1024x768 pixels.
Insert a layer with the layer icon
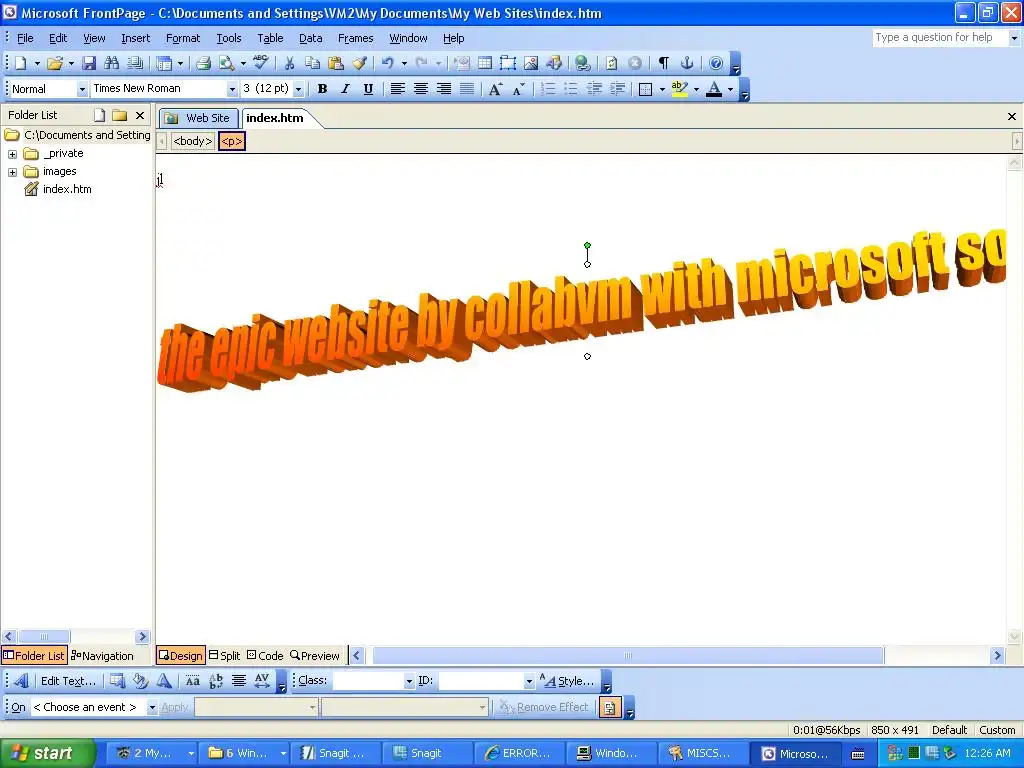click(x=507, y=63)
